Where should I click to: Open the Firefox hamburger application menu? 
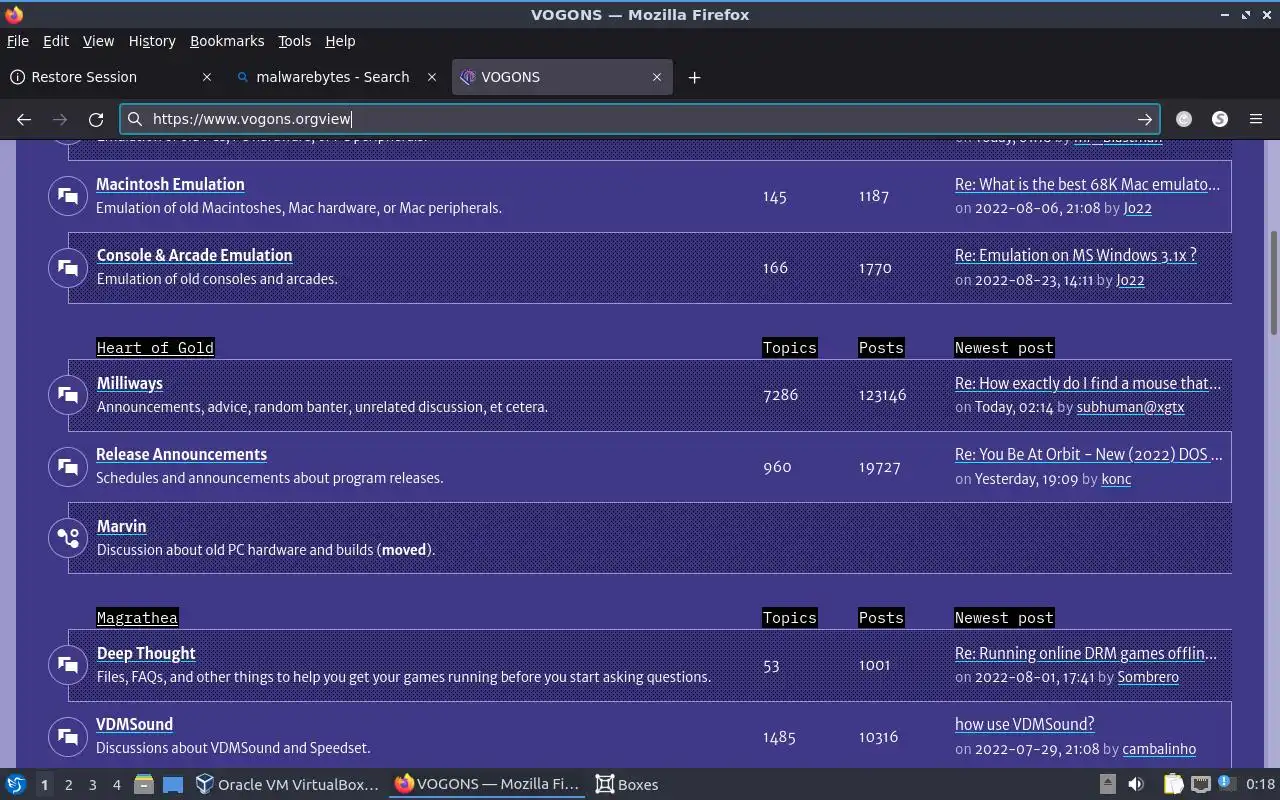coord(1256,119)
